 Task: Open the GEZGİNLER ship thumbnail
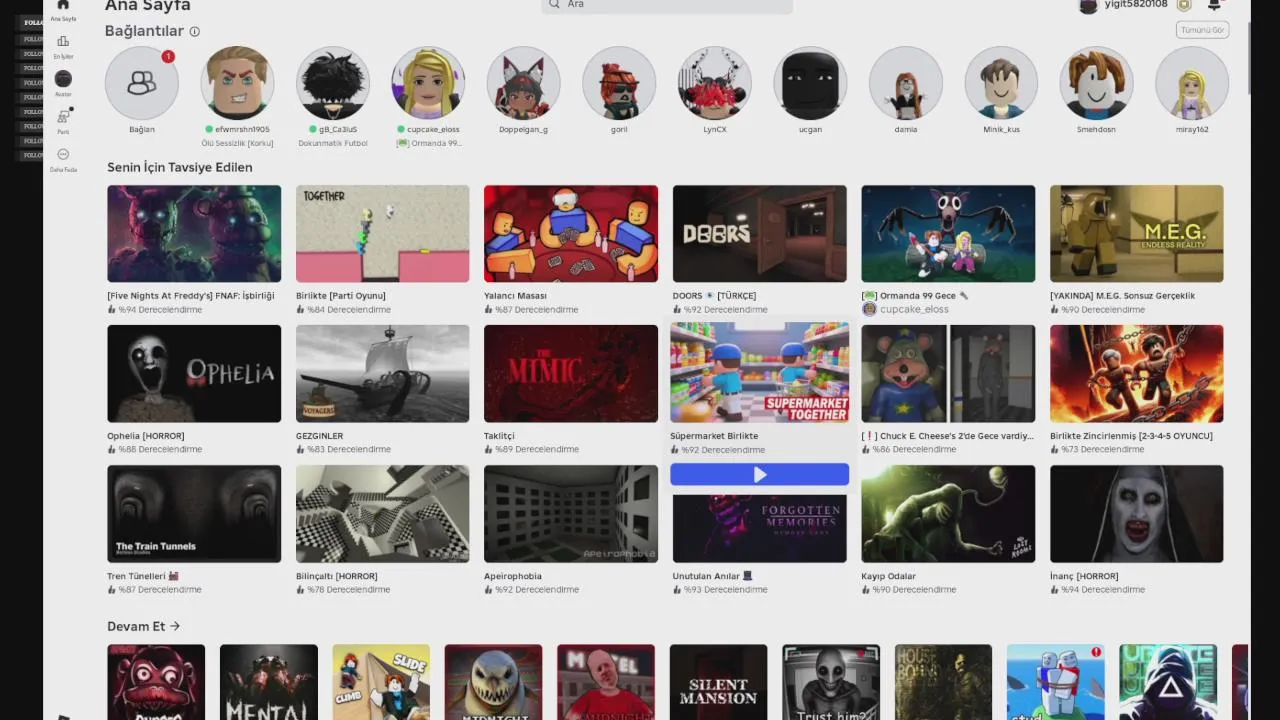[x=383, y=374]
